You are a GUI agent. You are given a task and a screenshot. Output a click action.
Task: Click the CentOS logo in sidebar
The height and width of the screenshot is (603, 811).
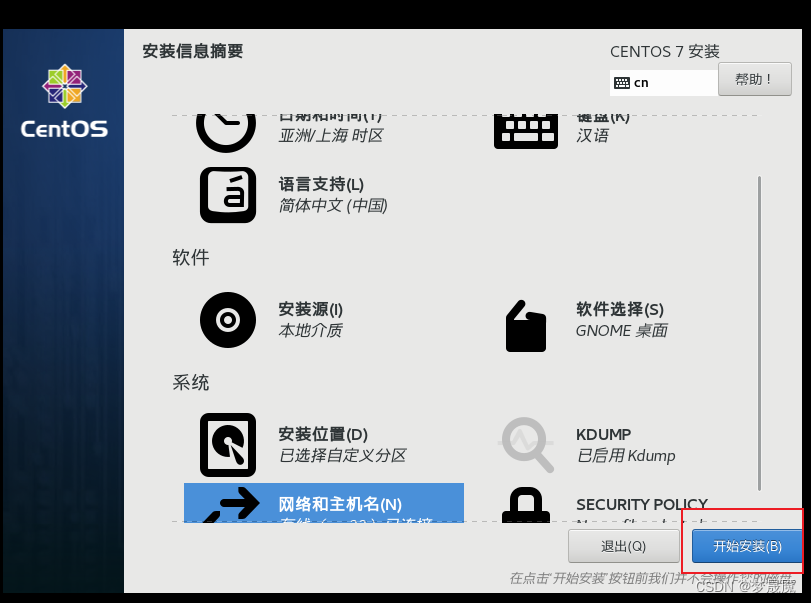click(x=64, y=101)
